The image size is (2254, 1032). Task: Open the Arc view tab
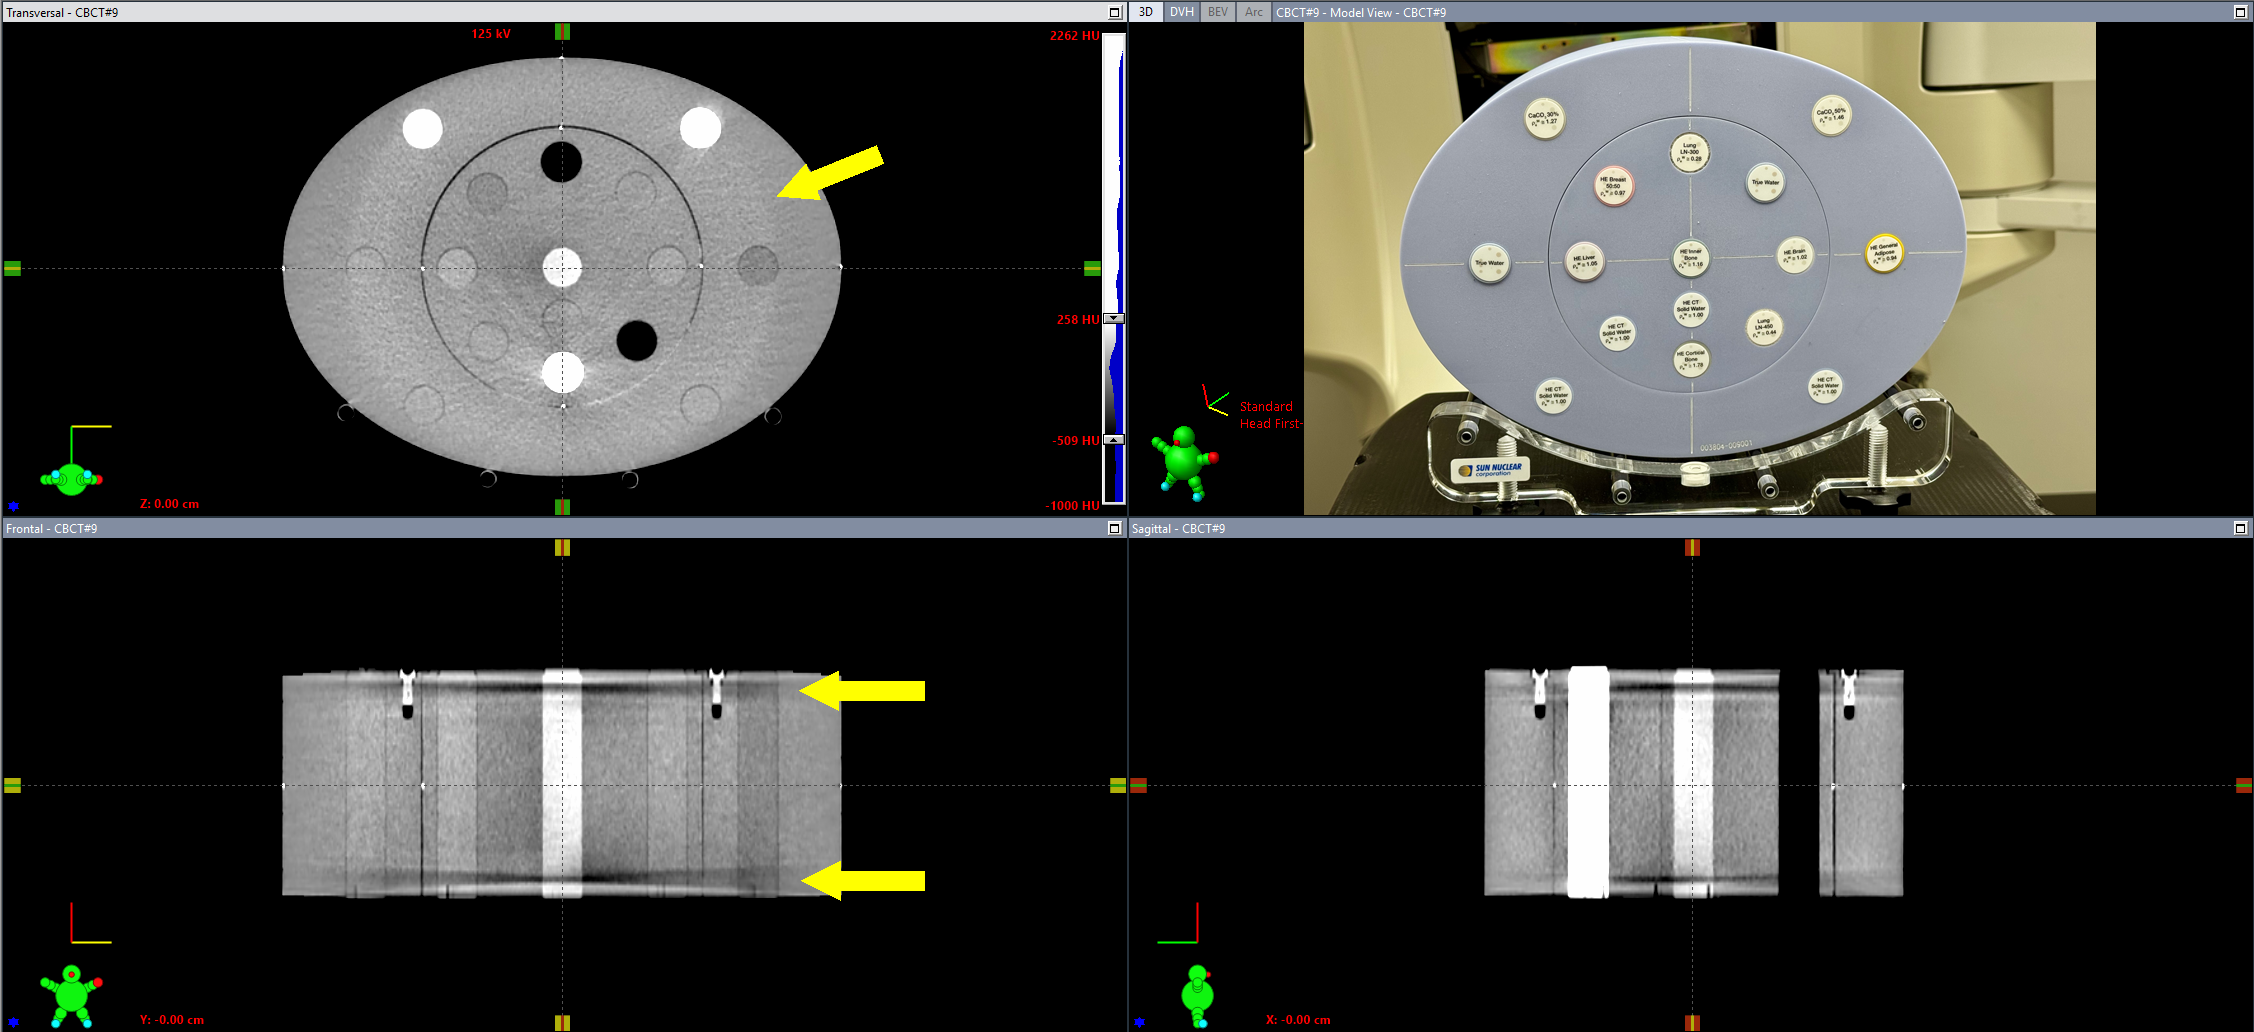coord(1254,12)
